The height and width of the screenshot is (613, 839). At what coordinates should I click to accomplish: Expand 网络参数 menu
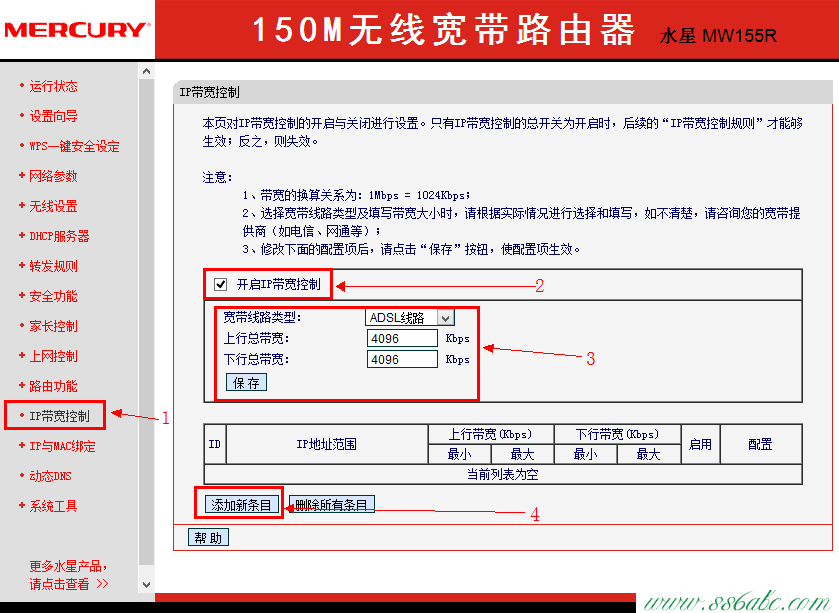(x=53, y=176)
